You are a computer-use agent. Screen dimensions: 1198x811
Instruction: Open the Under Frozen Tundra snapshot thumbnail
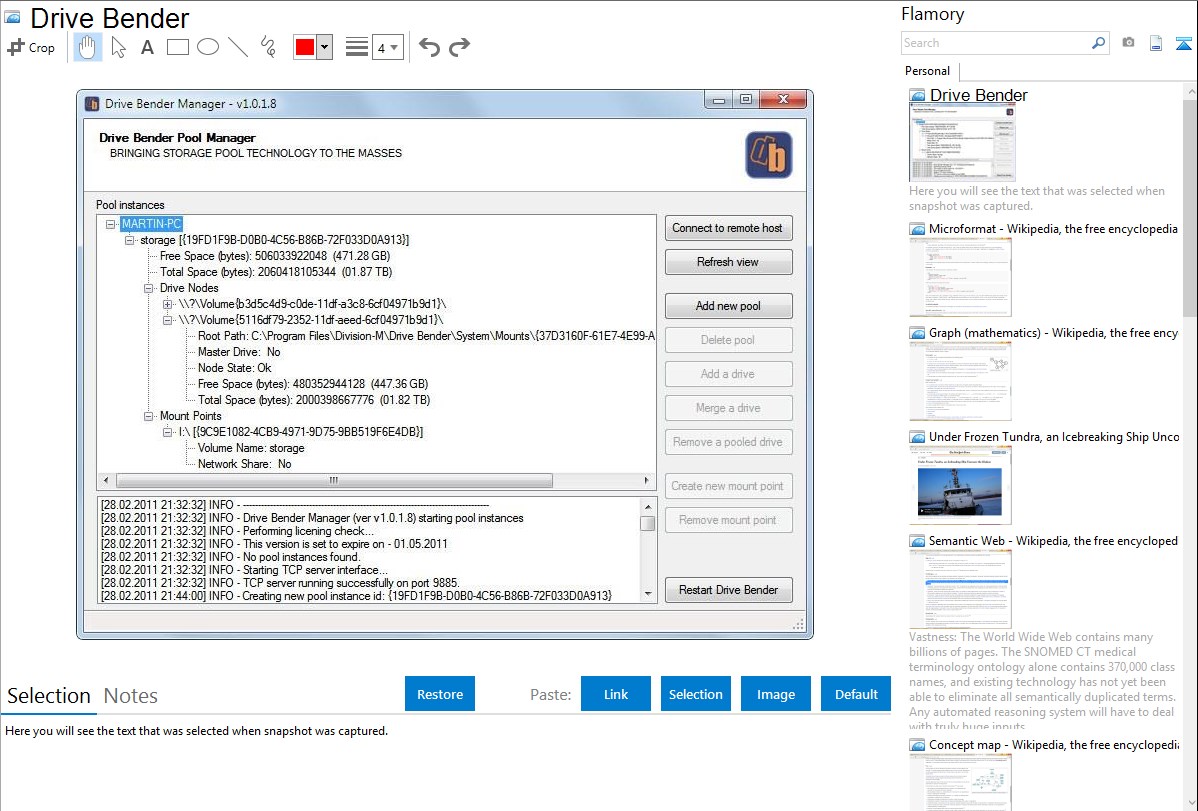click(960, 484)
